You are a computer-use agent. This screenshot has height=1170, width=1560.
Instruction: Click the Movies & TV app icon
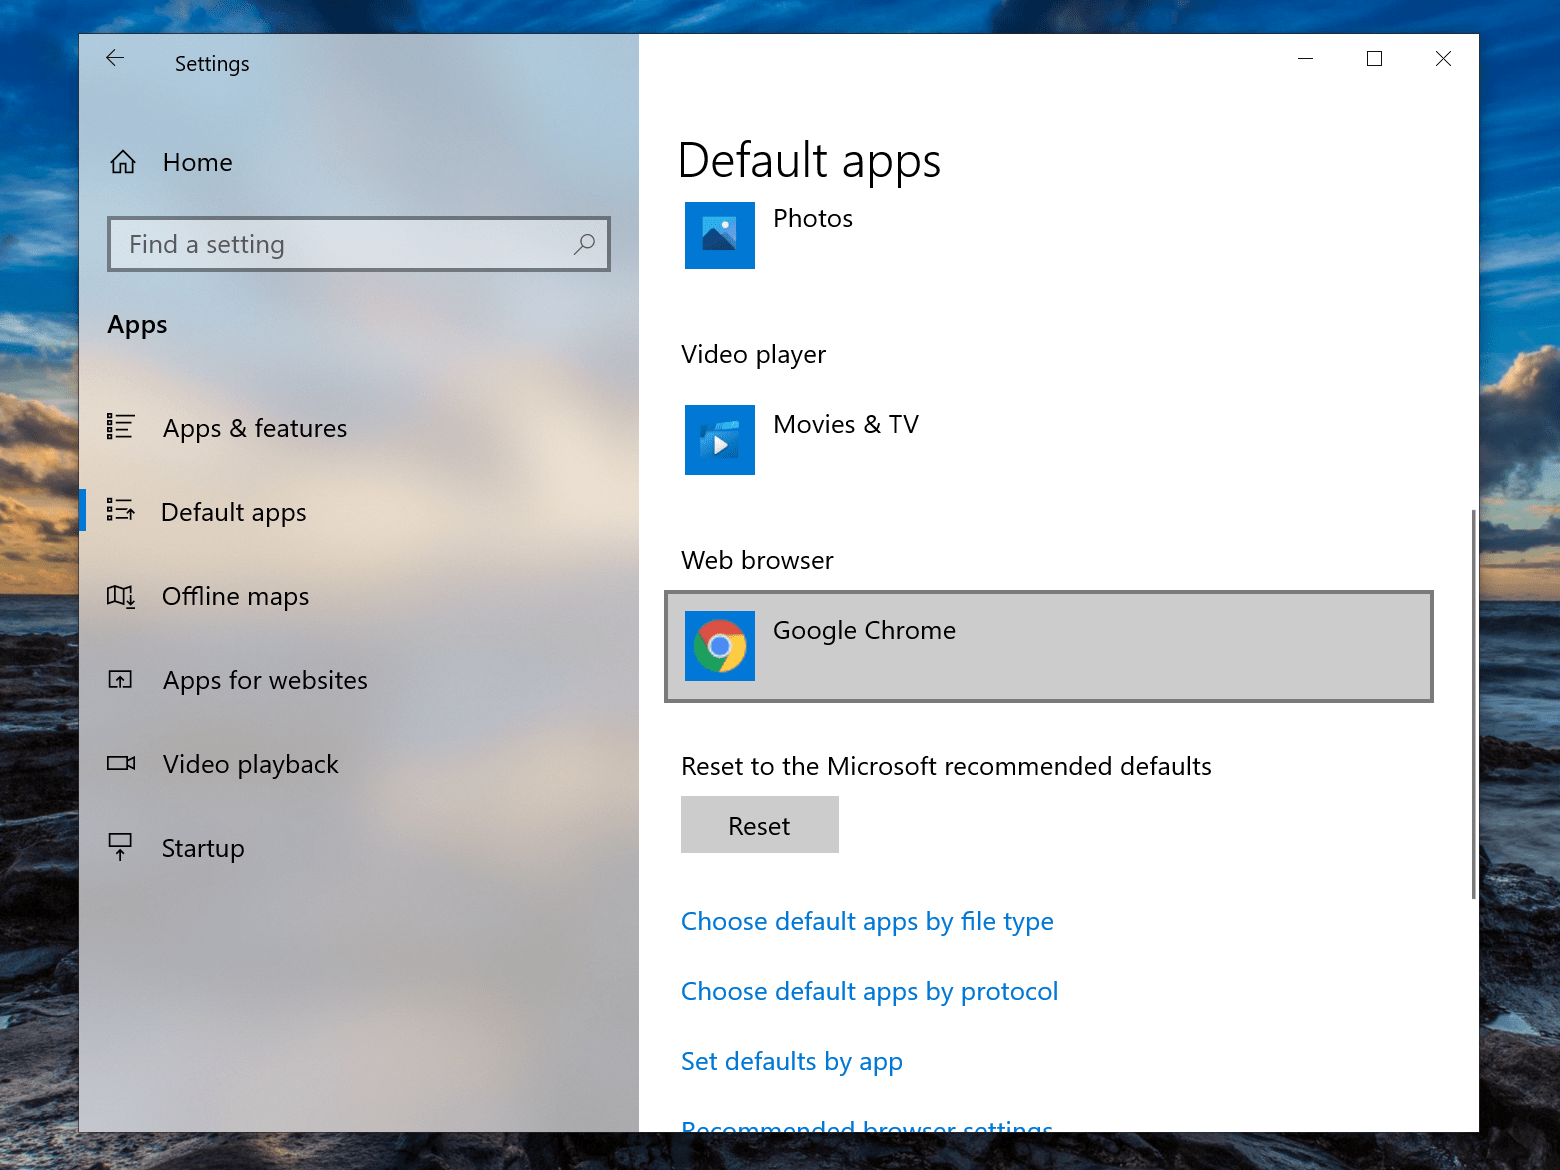[720, 440]
